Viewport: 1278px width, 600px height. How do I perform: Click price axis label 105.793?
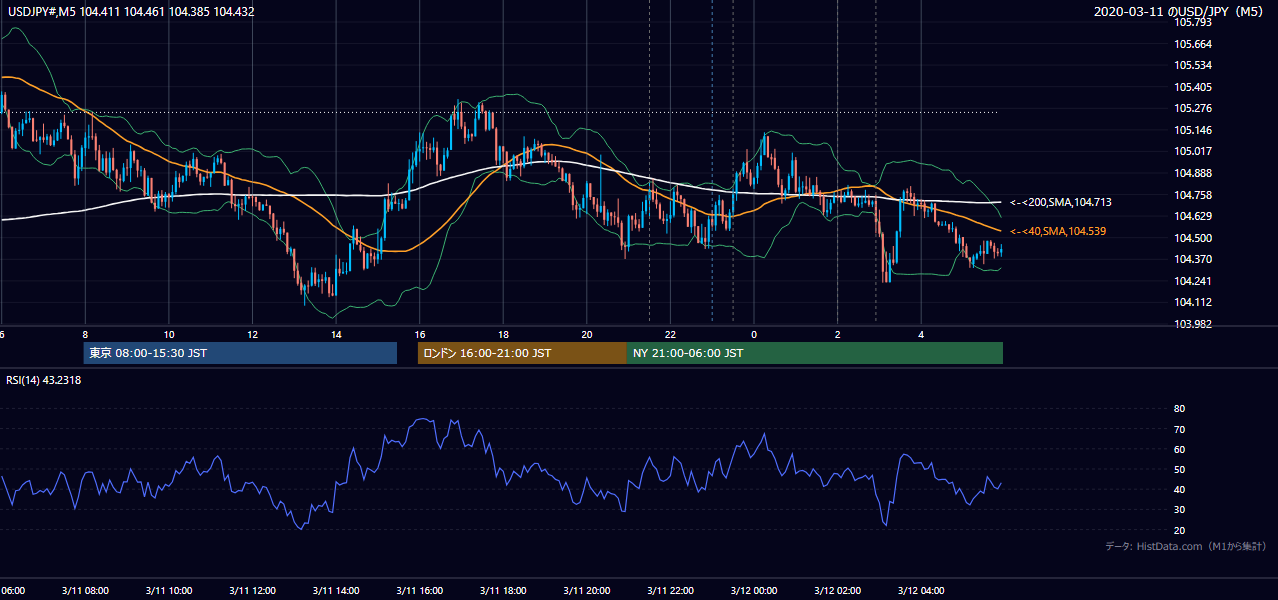pos(1193,22)
